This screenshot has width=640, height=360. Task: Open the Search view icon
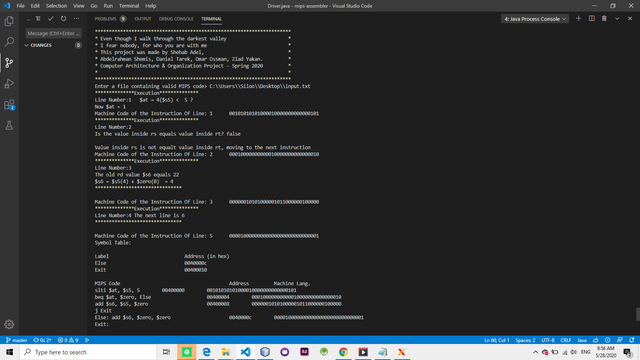pos(9,42)
